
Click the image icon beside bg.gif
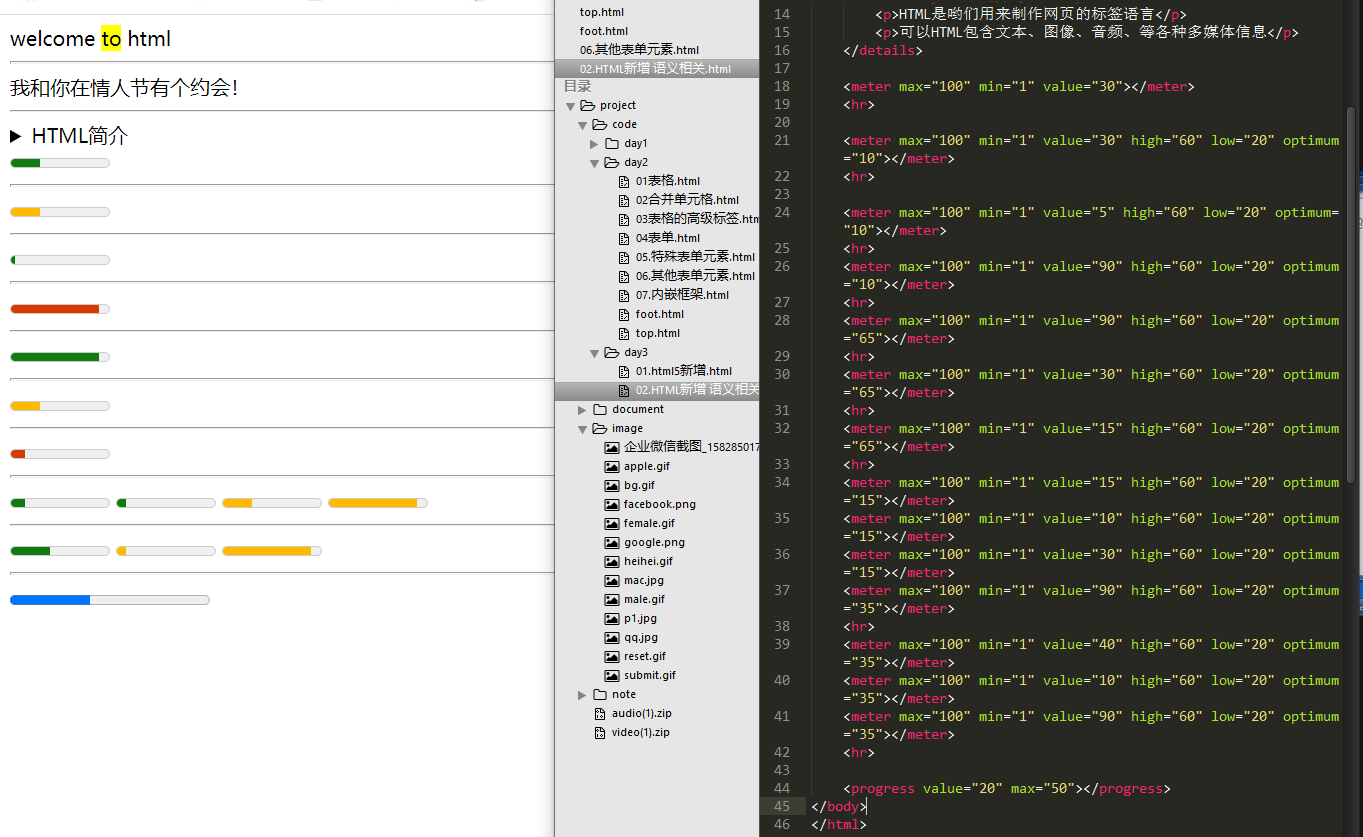coord(611,485)
